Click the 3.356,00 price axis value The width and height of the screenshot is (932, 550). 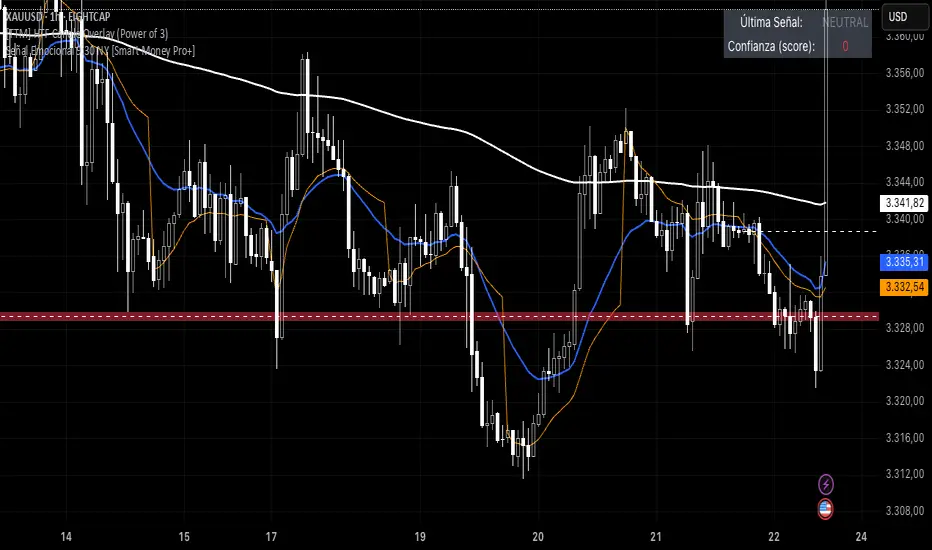905,73
